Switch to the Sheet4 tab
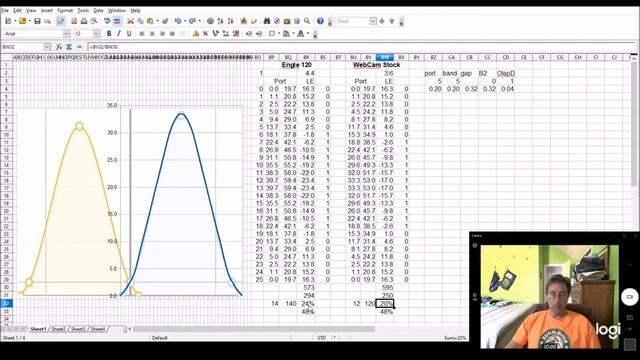 98,329
